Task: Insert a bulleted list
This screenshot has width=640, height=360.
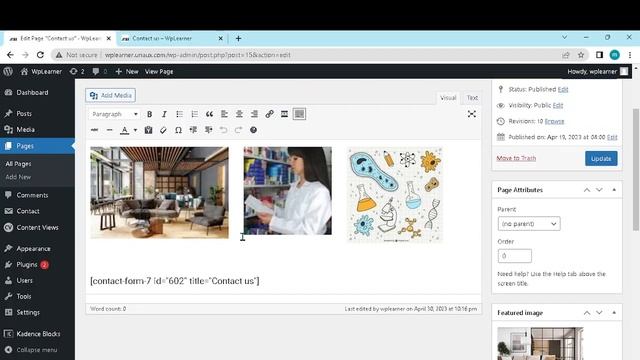Action: coord(180,114)
